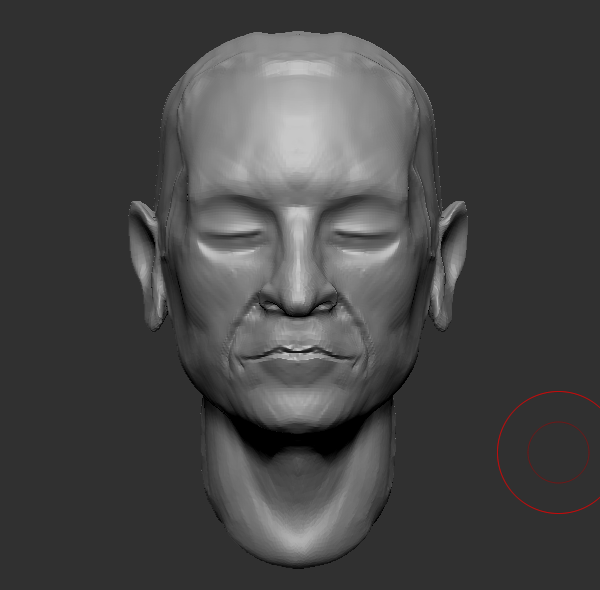Click the chin of the sculpted head
600x590 pixels.
pos(298,409)
